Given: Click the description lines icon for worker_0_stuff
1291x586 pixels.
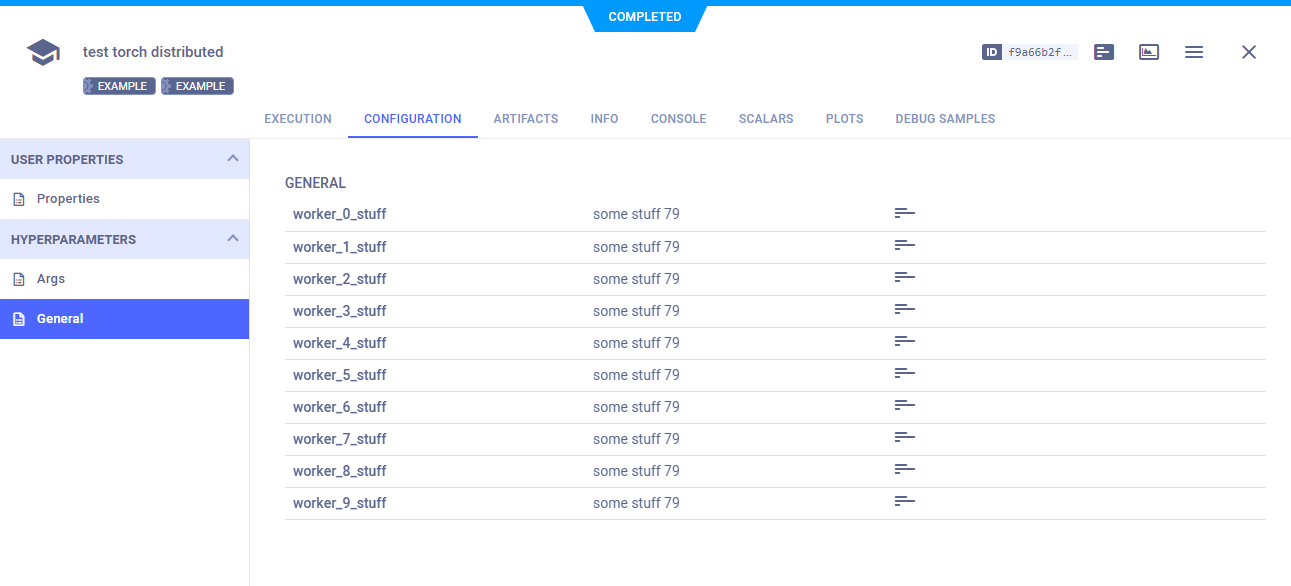Looking at the screenshot, I should click(x=904, y=214).
